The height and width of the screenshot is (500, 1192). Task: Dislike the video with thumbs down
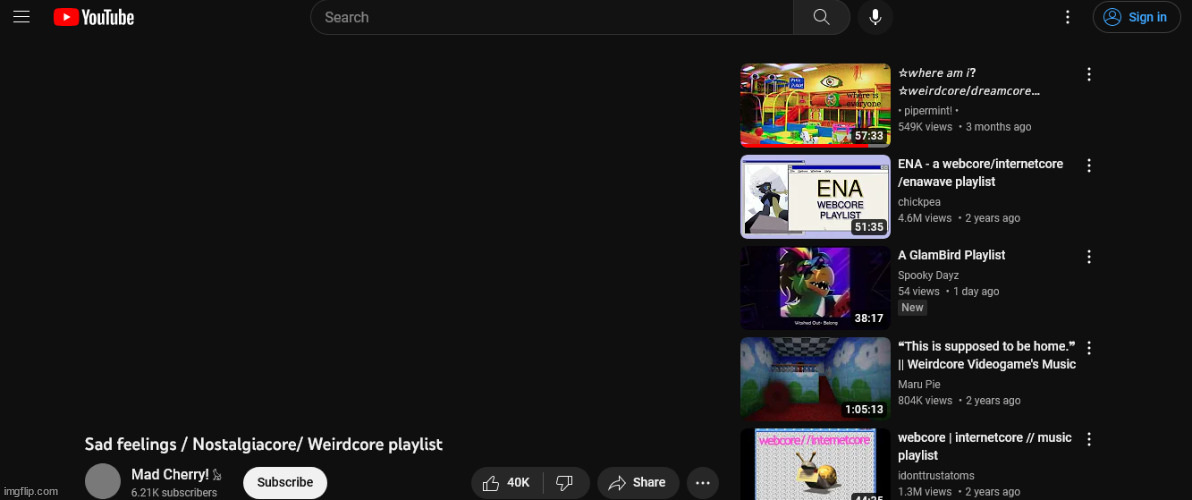pos(564,483)
